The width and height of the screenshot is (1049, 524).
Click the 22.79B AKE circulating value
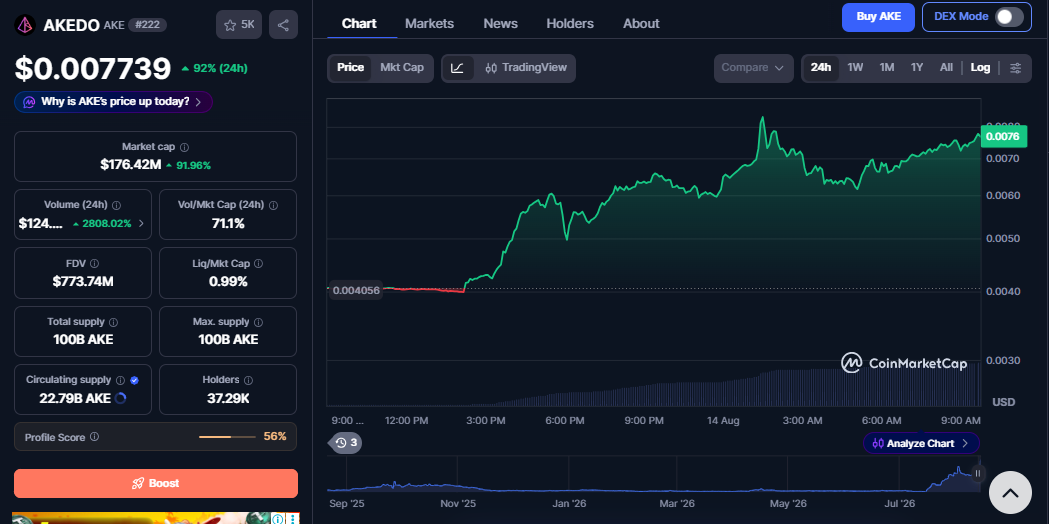pos(75,399)
